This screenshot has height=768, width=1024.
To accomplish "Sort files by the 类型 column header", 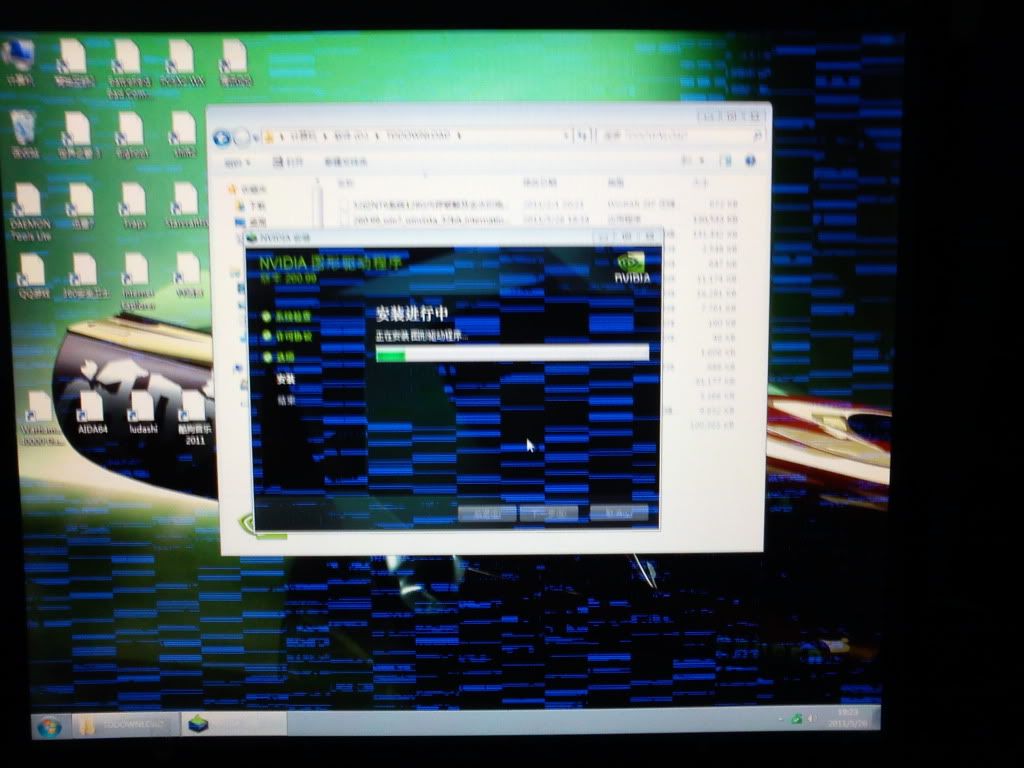I will click(x=616, y=182).
